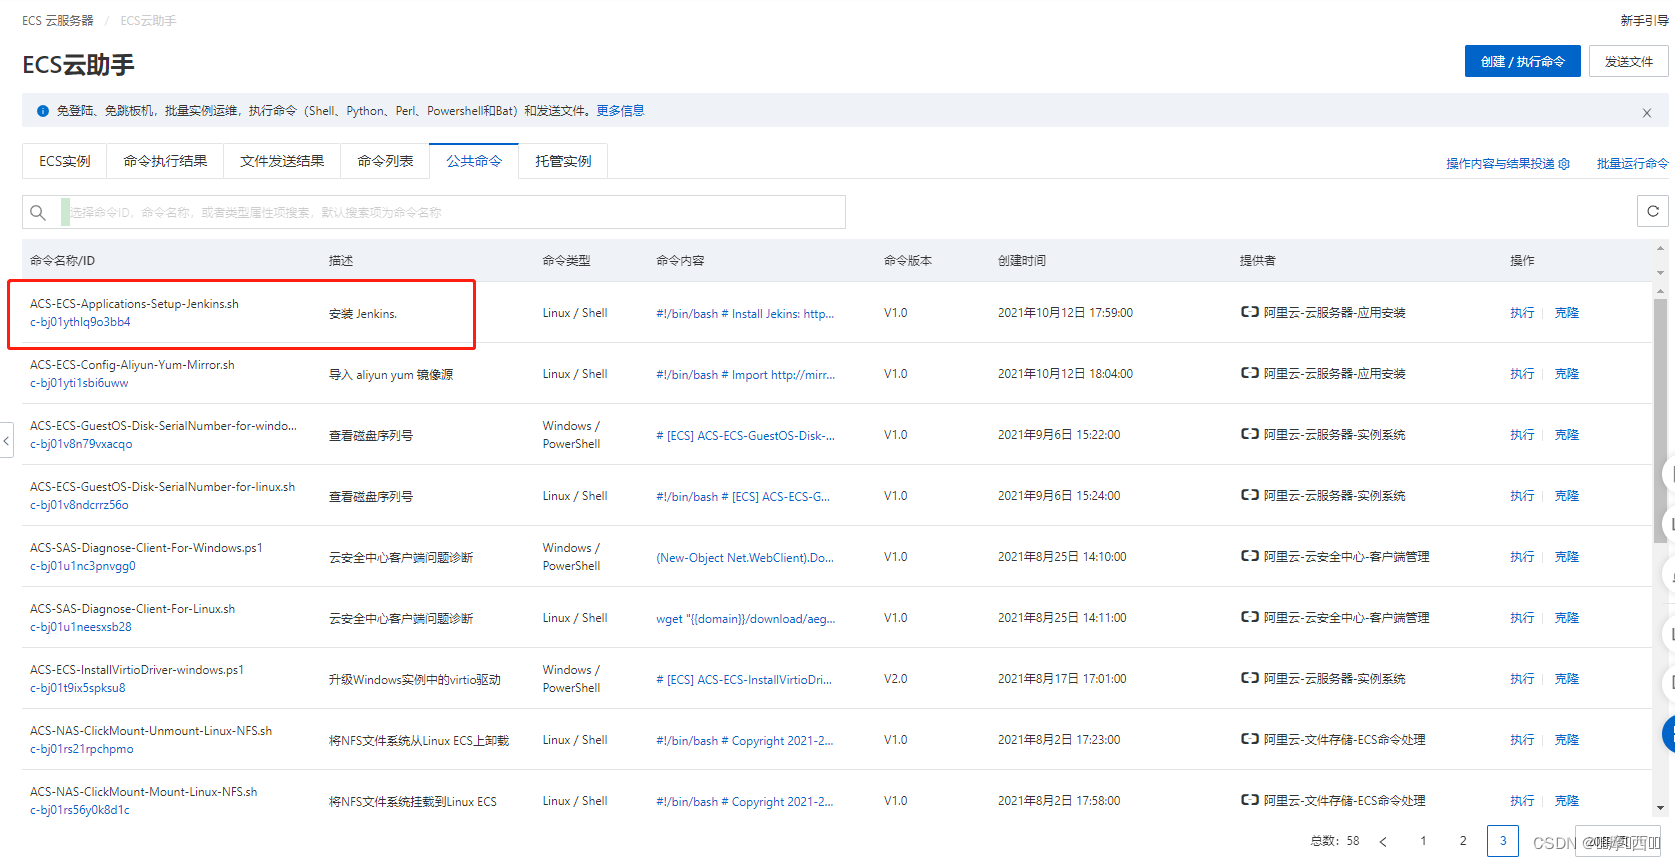Viewport: 1675px width, 861px height.
Task: Go to page 2
Action: (1463, 841)
